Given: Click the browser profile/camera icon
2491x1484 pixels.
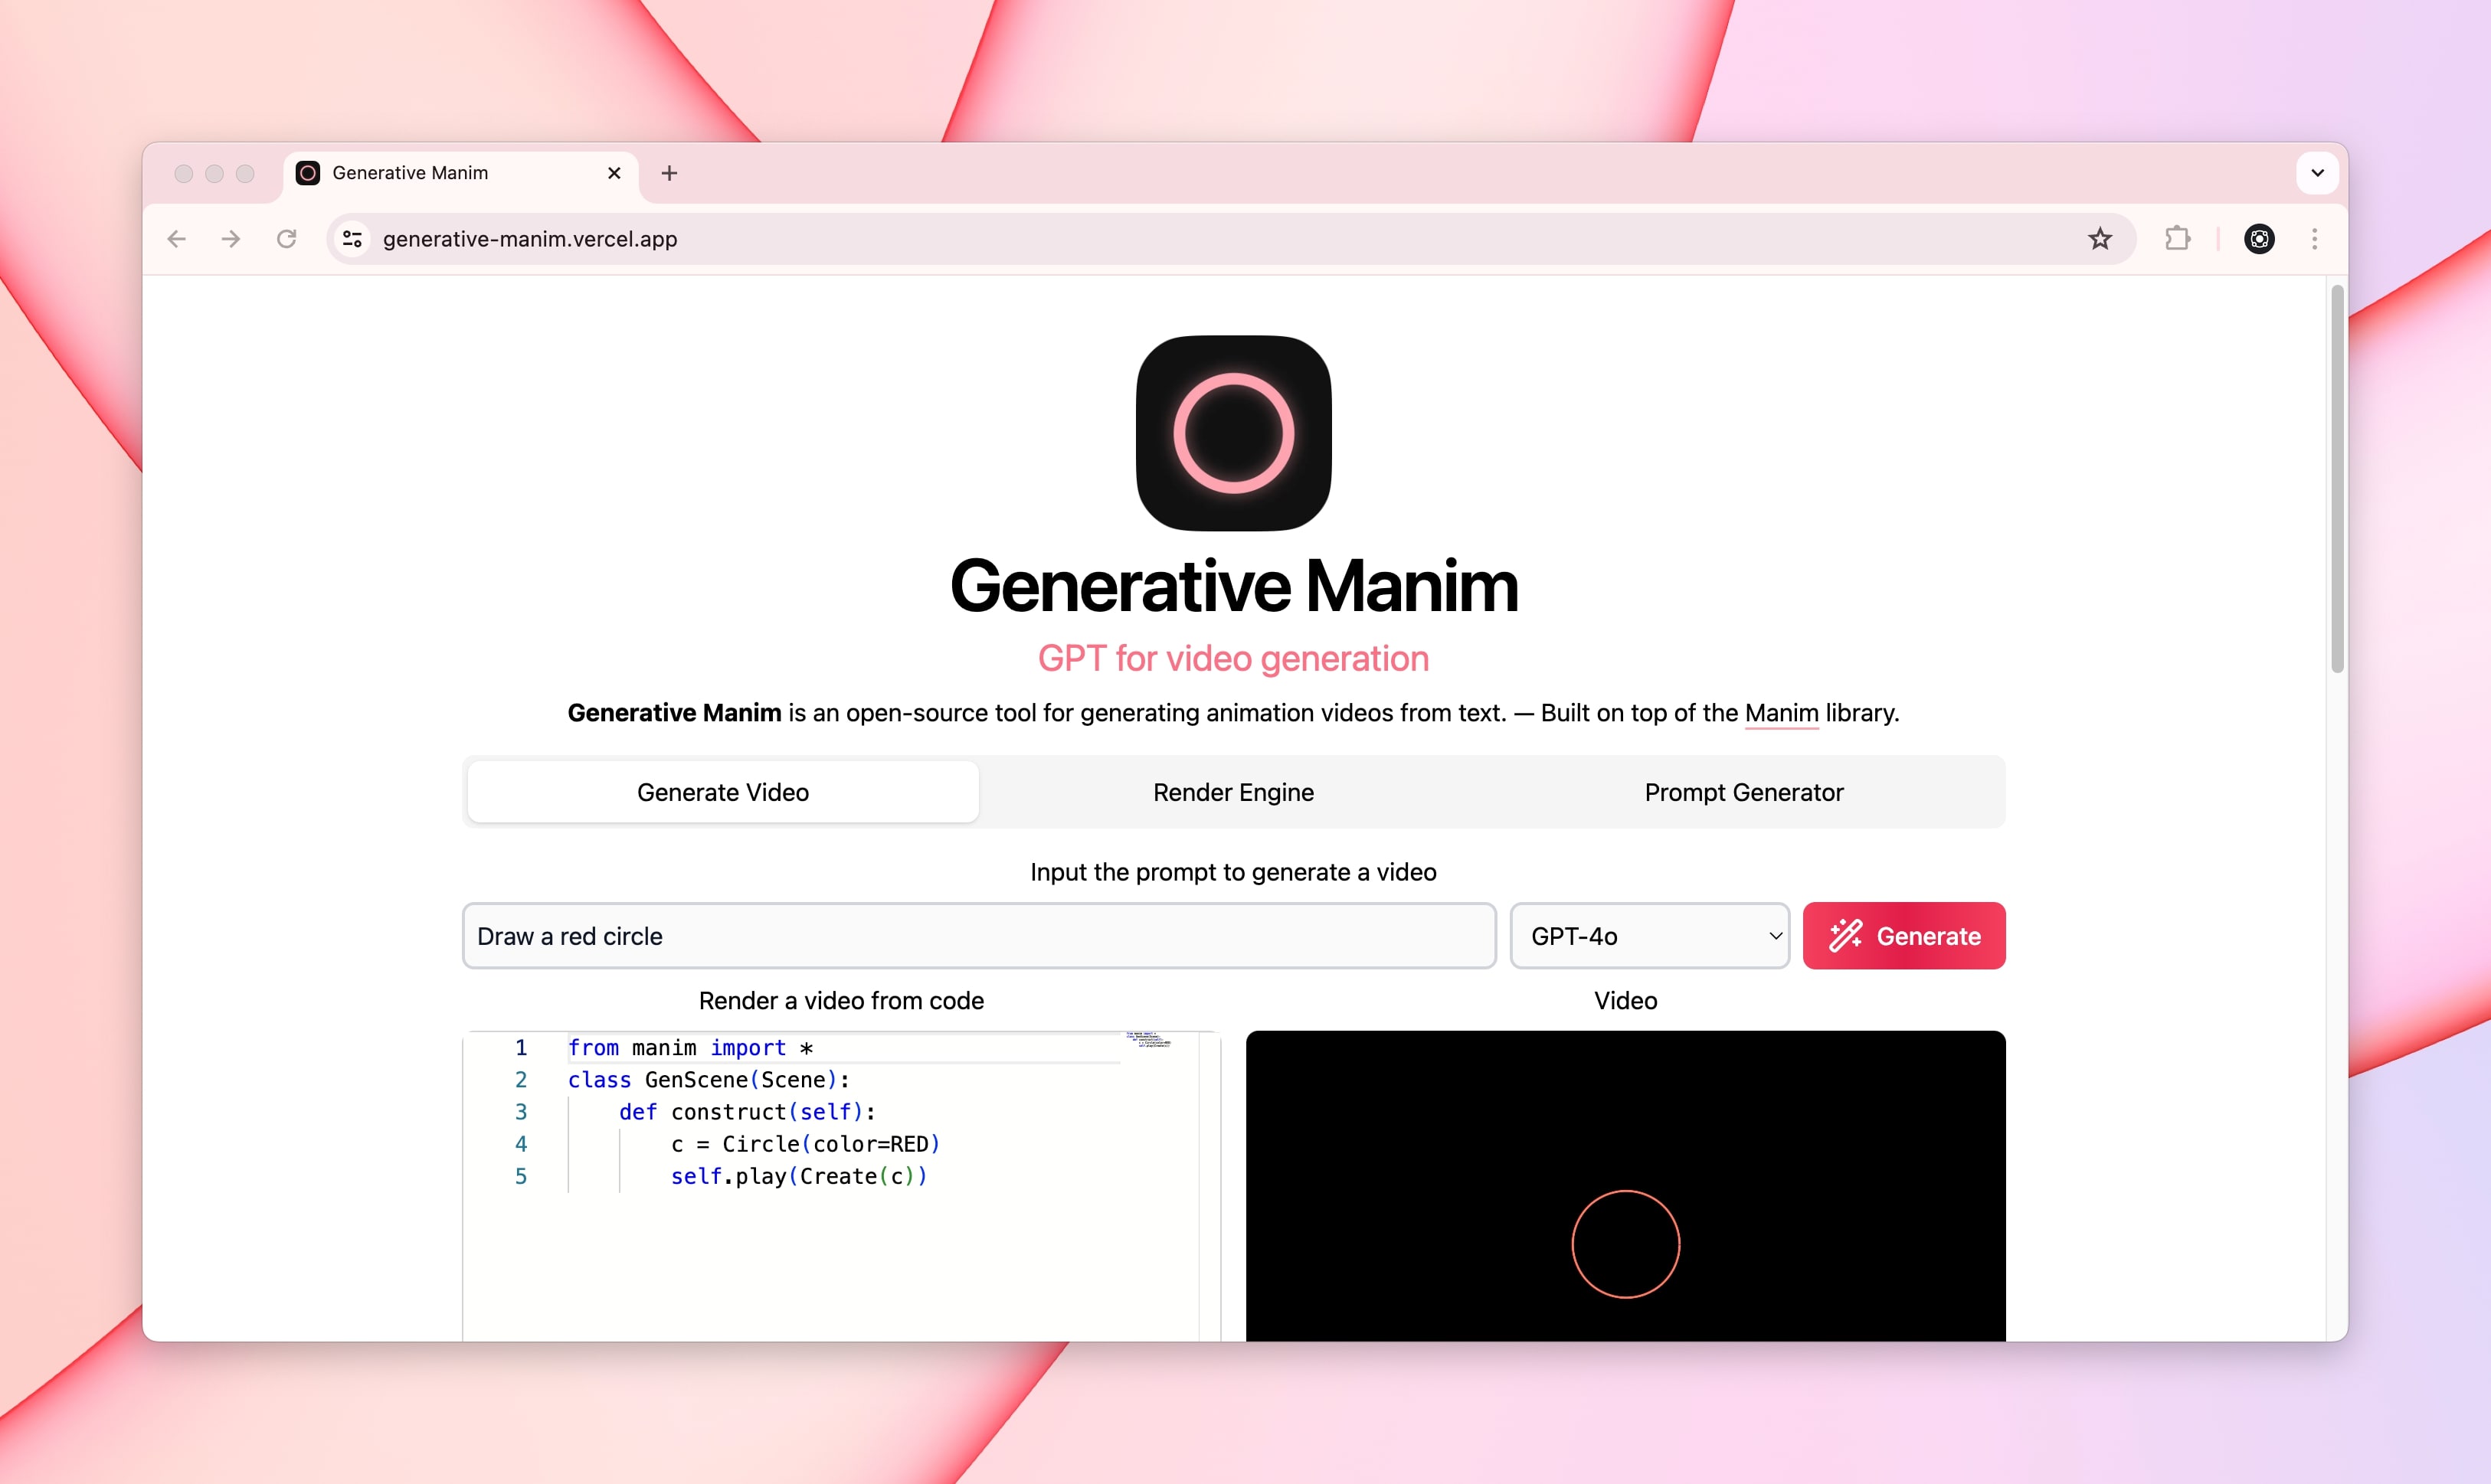Looking at the screenshot, I should 2258,238.
